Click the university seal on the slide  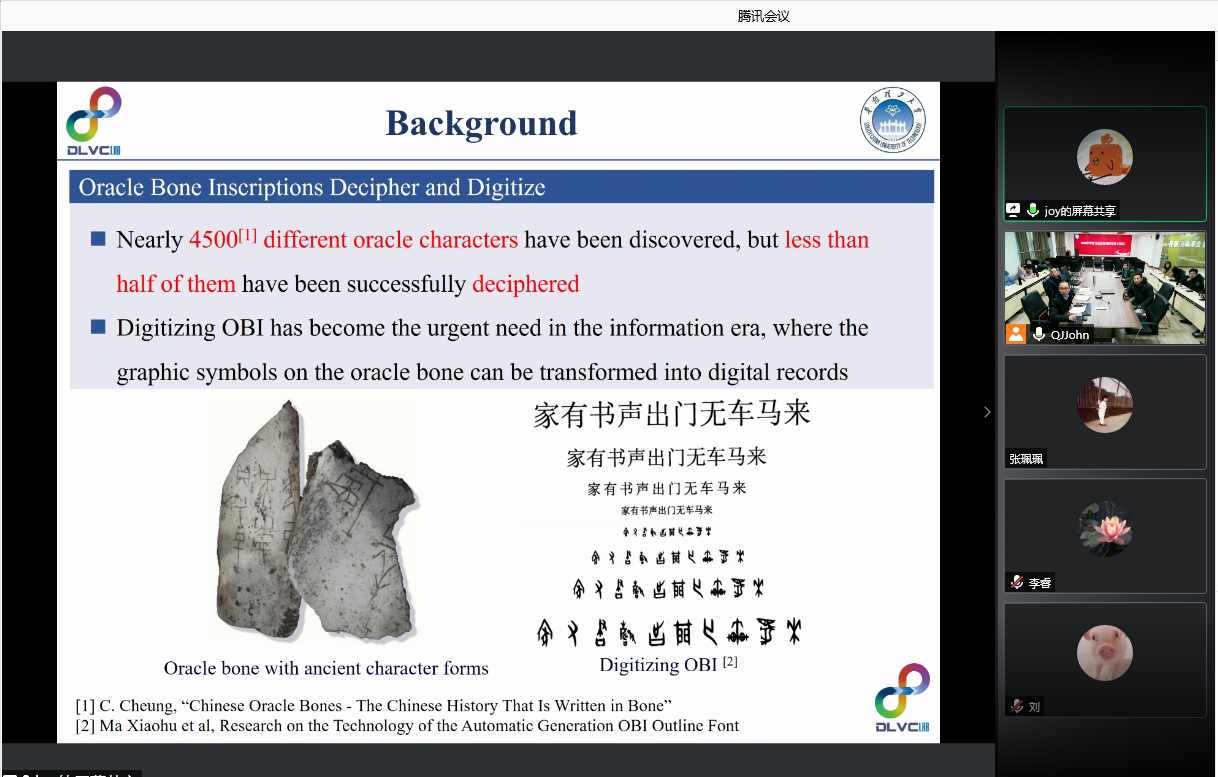tap(893, 121)
